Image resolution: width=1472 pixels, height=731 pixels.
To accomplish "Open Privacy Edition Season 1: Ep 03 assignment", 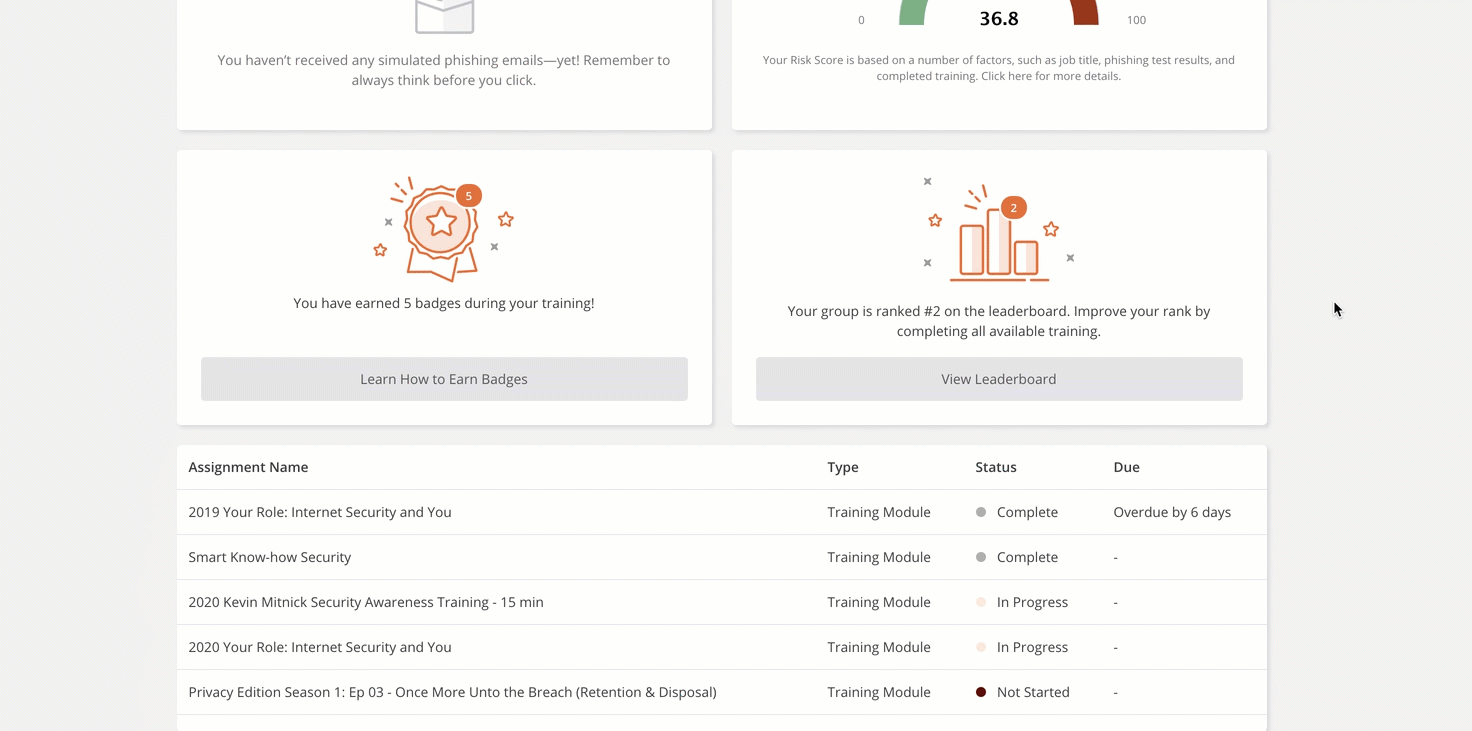I will [452, 692].
